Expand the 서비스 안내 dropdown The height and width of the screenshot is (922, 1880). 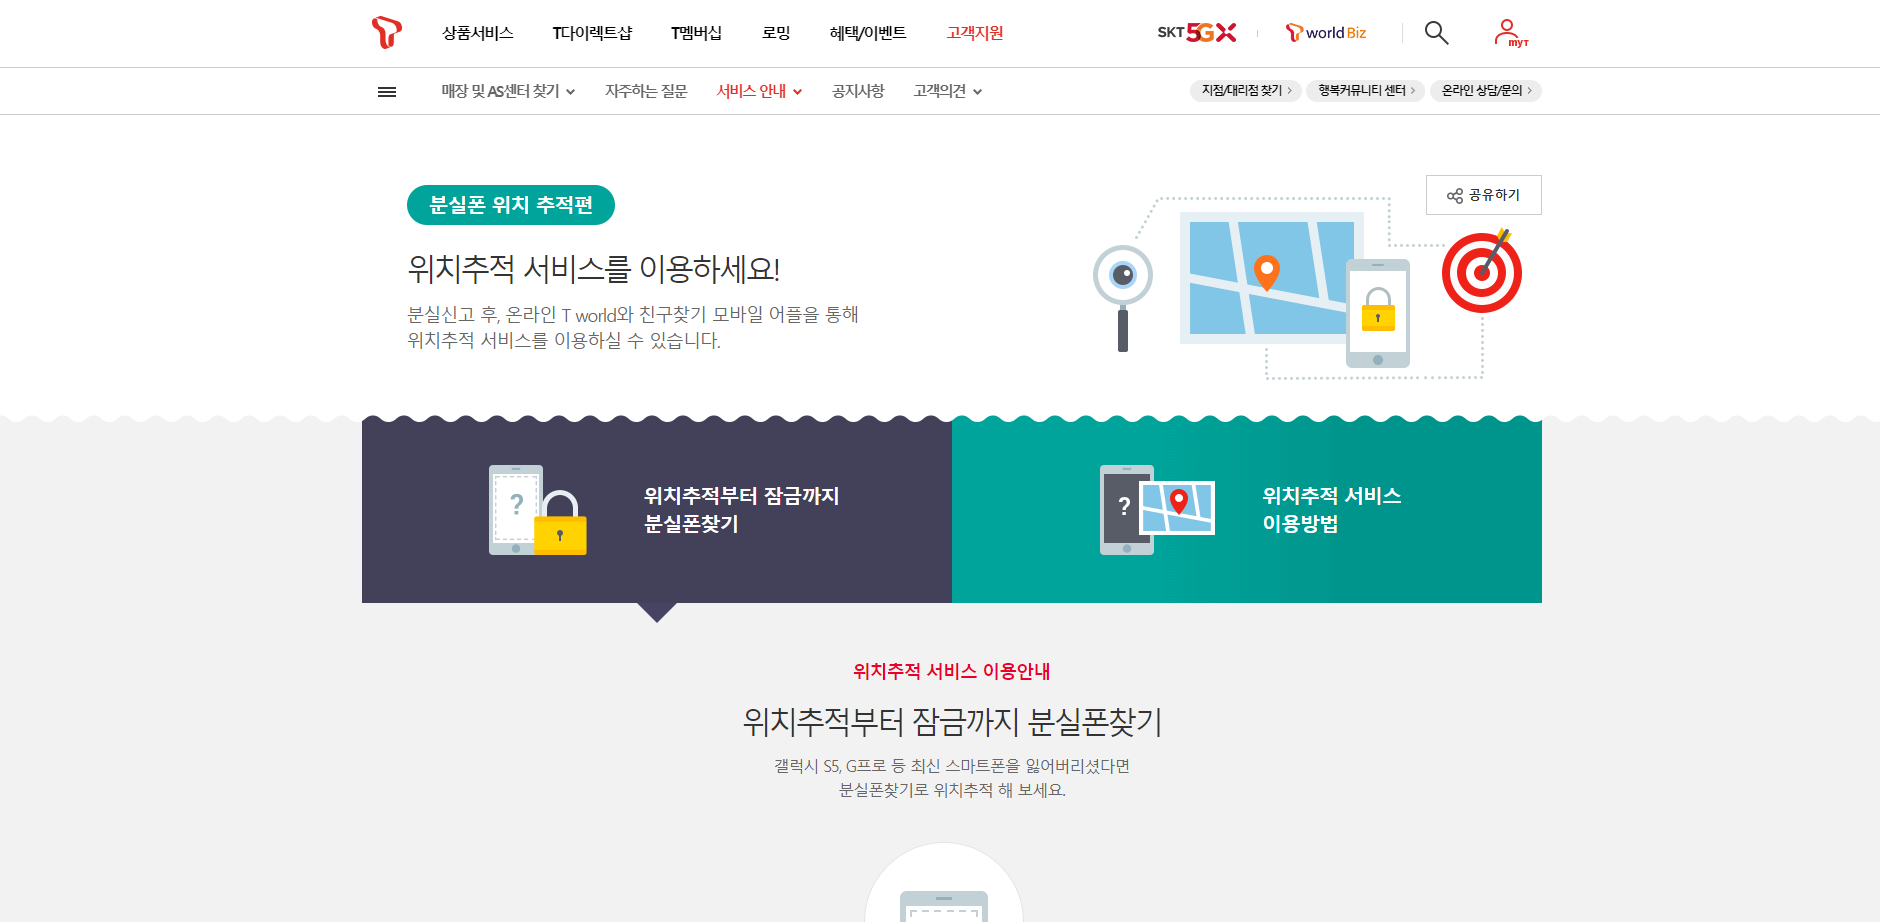[760, 91]
